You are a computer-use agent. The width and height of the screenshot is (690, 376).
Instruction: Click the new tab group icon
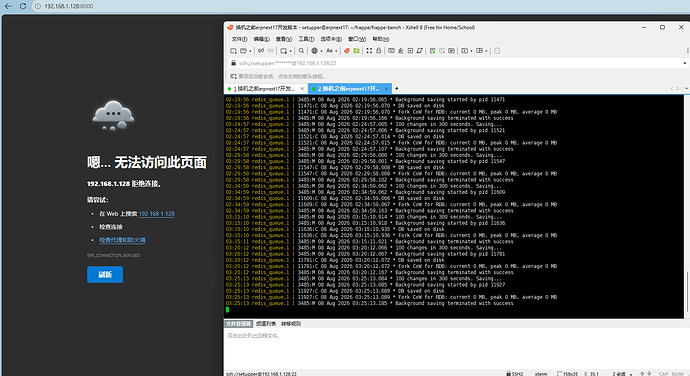pyautogui.click(x=464, y=51)
